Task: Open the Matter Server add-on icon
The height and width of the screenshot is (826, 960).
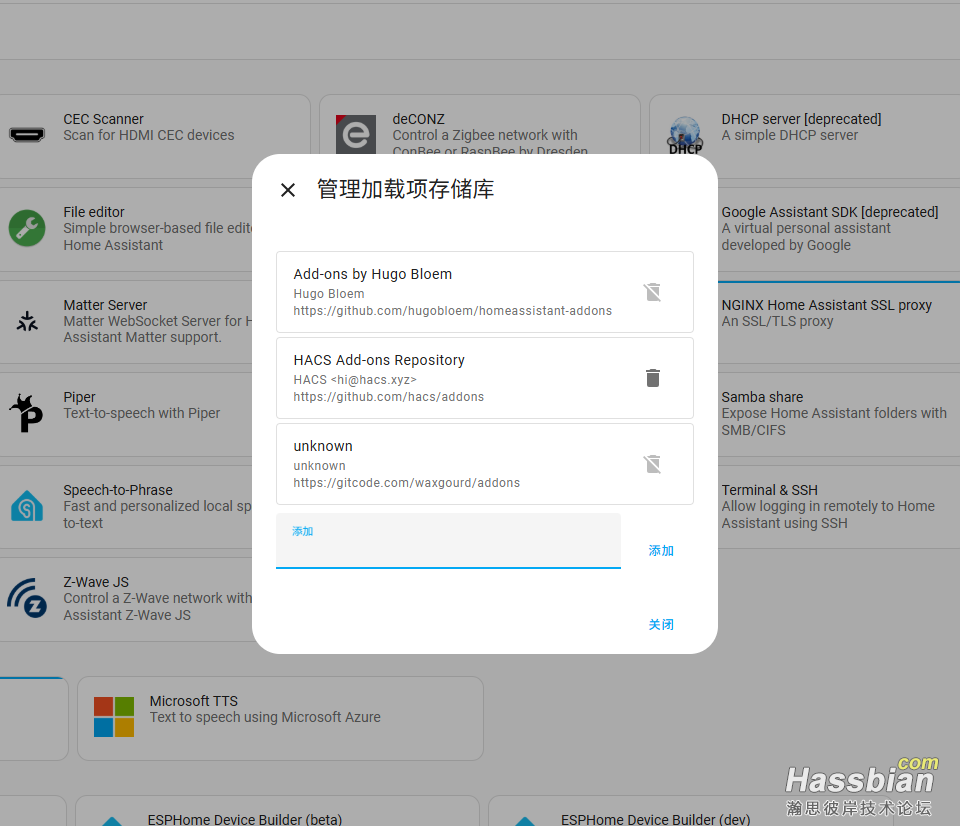Action: (27, 321)
